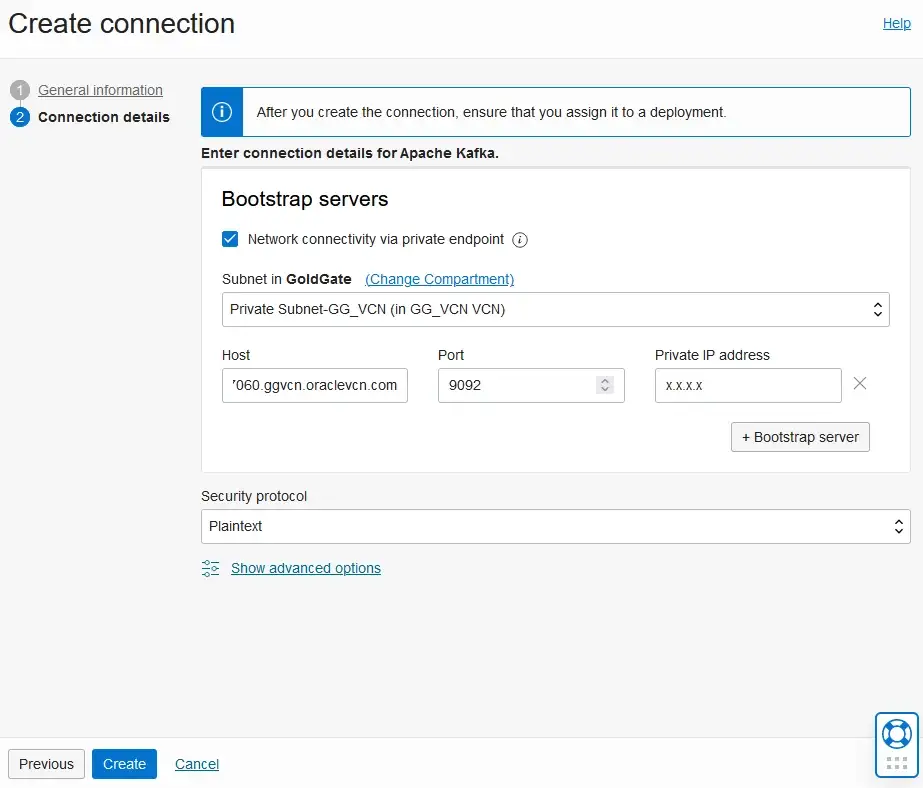923x788 pixels.
Task: Click the Private IP address field
Action: pos(747,385)
